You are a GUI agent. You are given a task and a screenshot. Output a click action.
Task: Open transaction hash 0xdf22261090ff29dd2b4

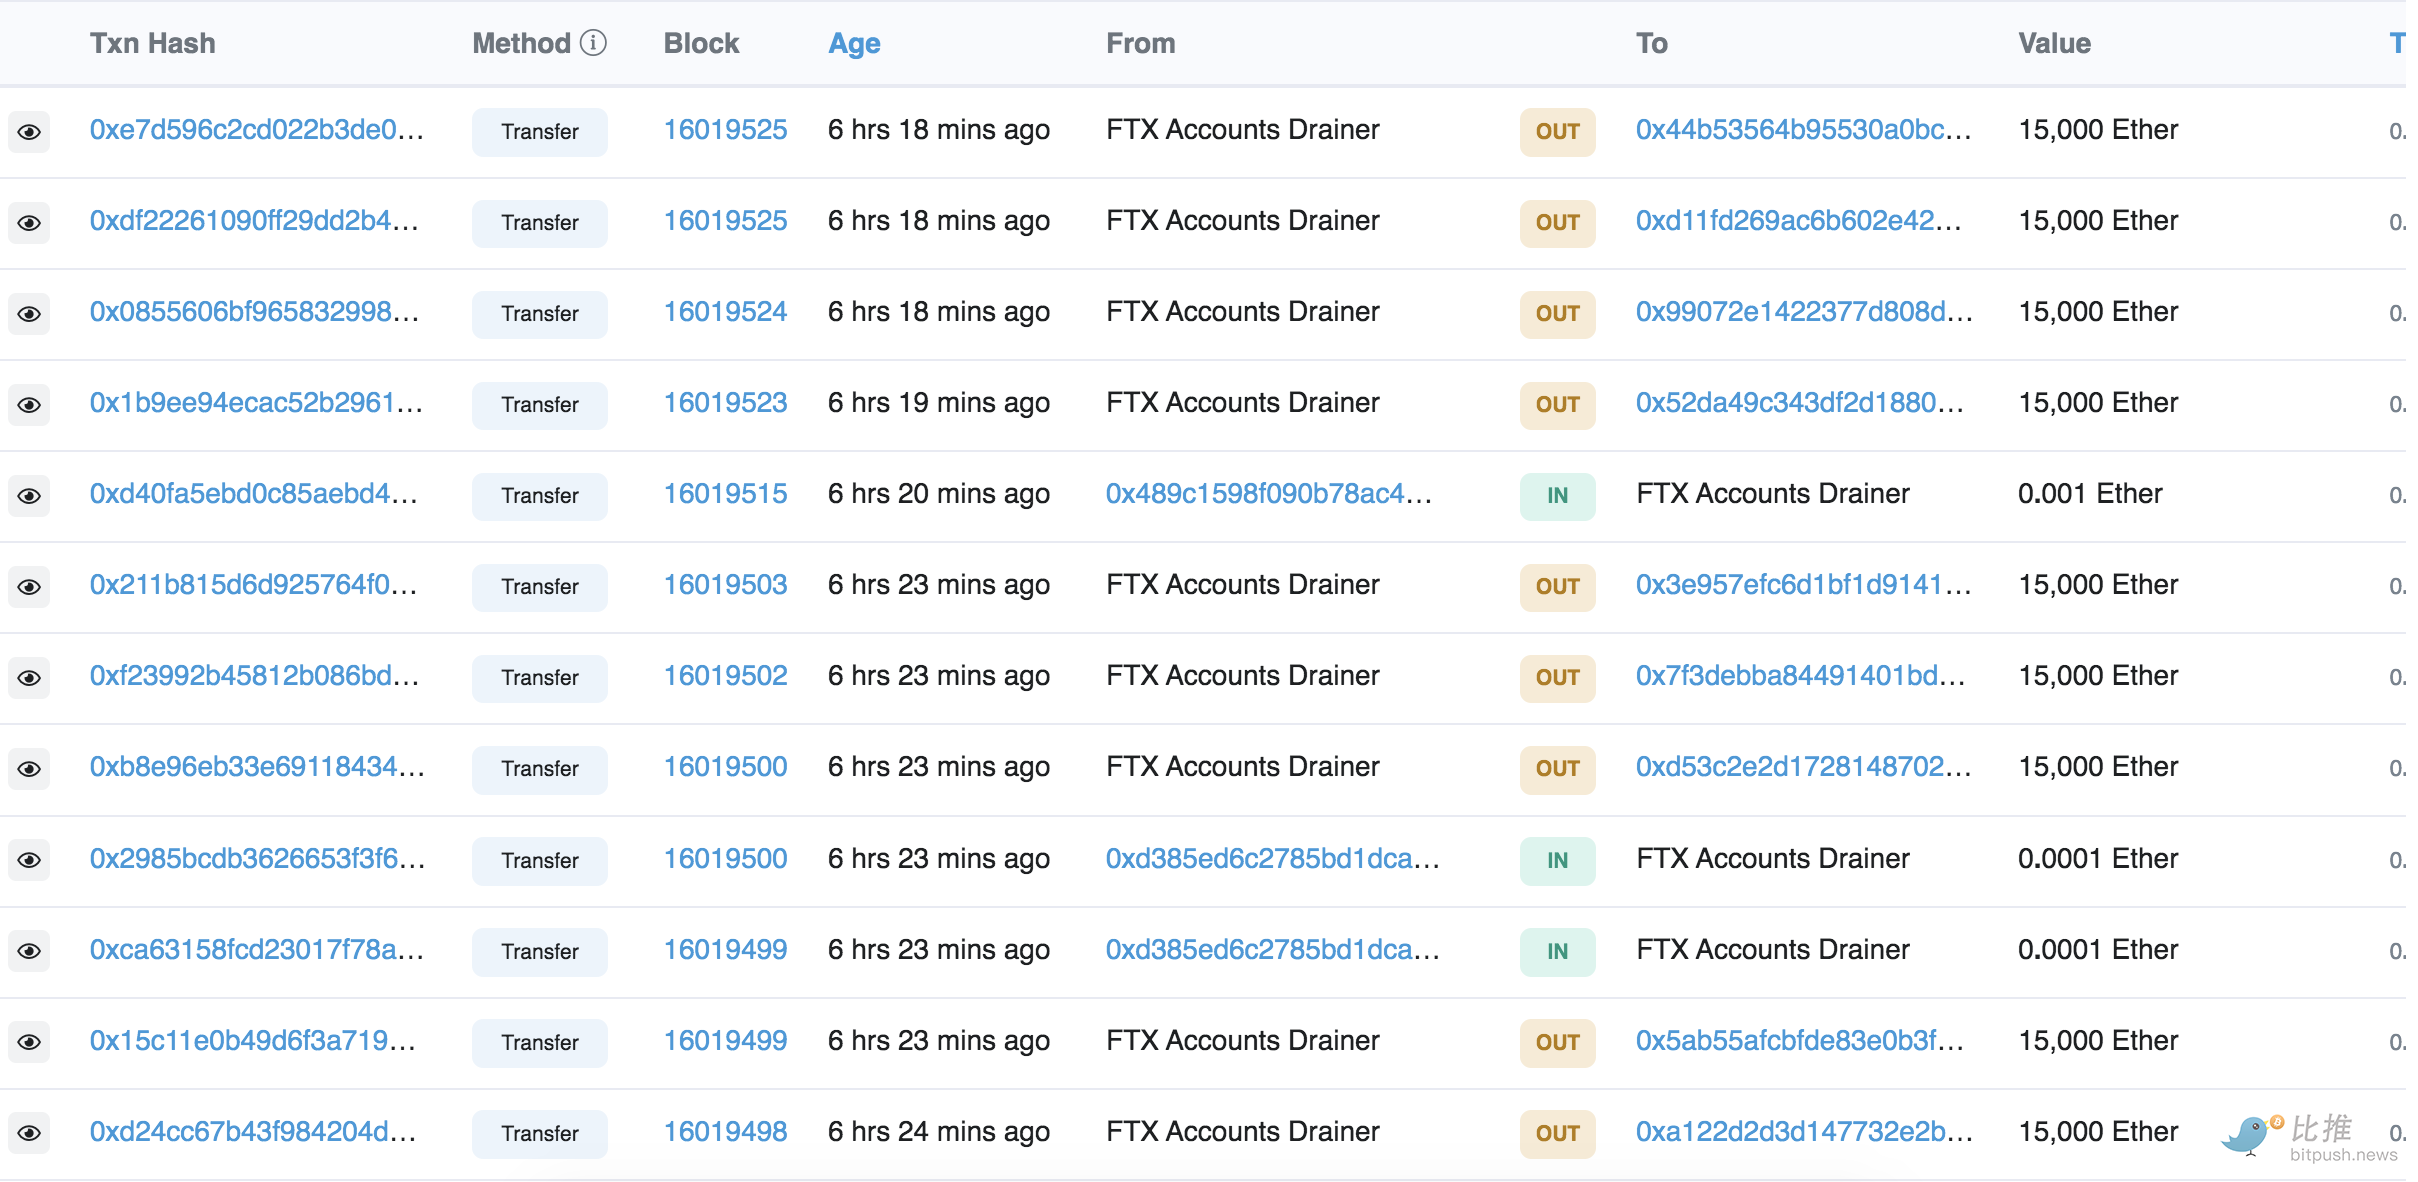pos(254,221)
